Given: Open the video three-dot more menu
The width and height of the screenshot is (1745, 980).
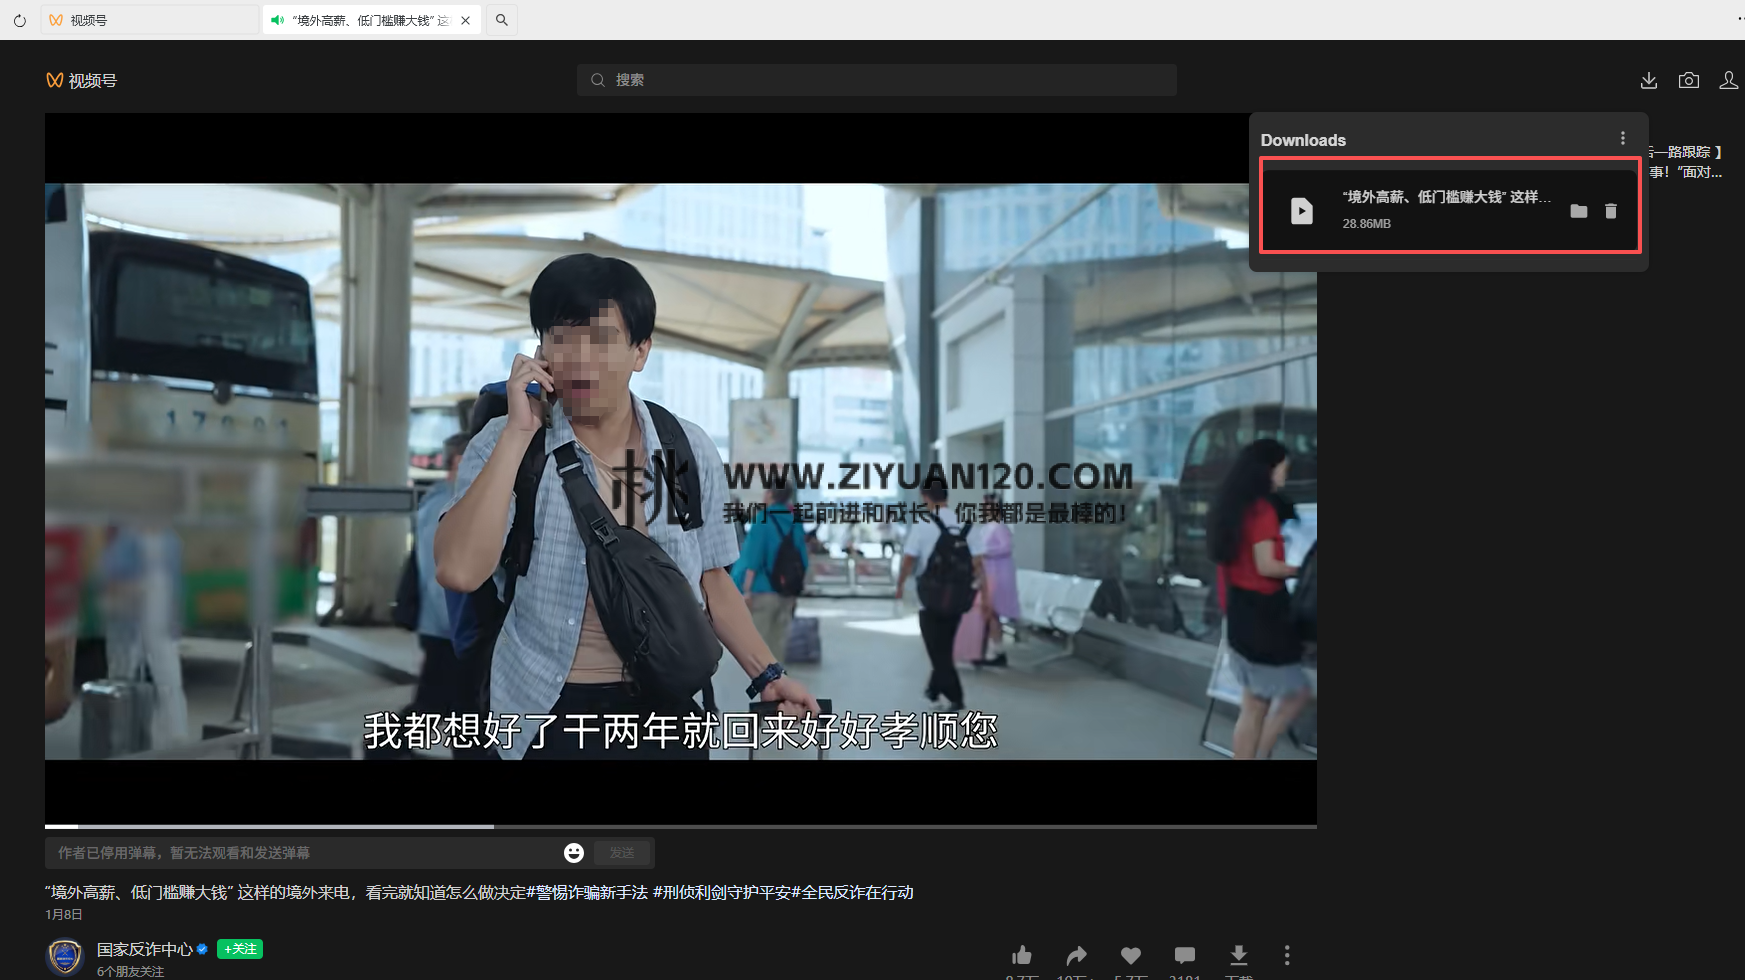Looking at the screenshot, I should point(1287,955).
